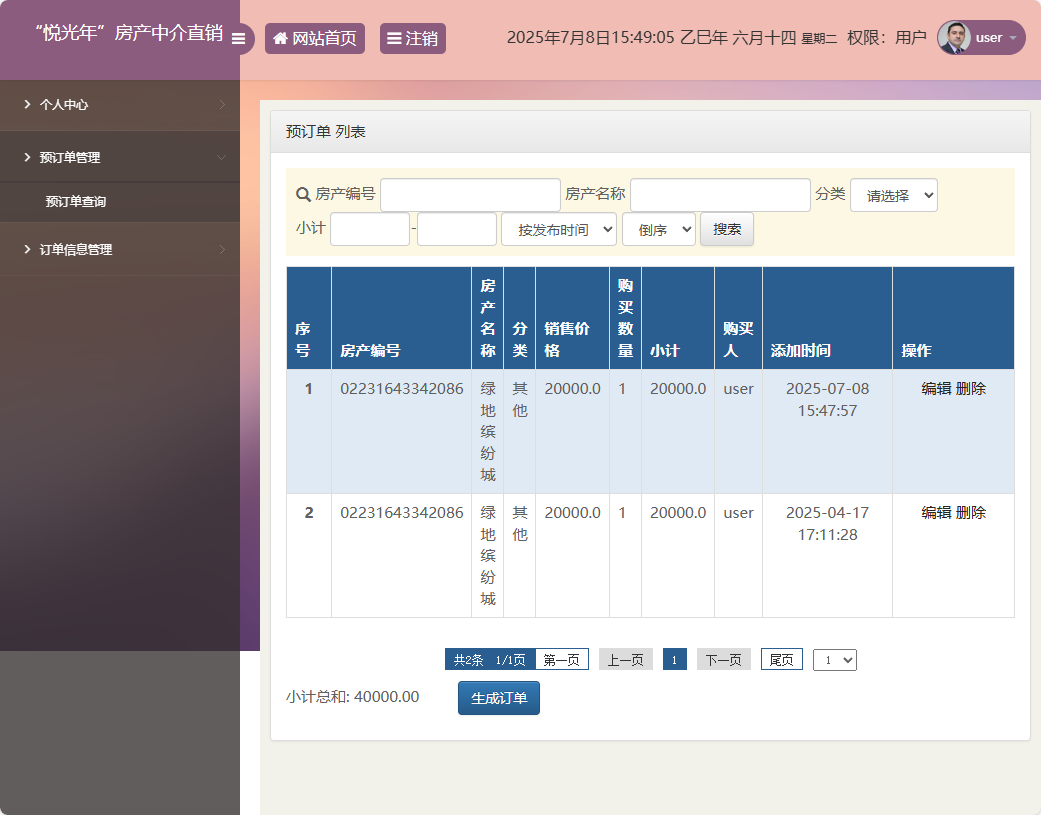Open the sidebar hamburger menu icon
1041x815 pixels.
tap(238, 39)
